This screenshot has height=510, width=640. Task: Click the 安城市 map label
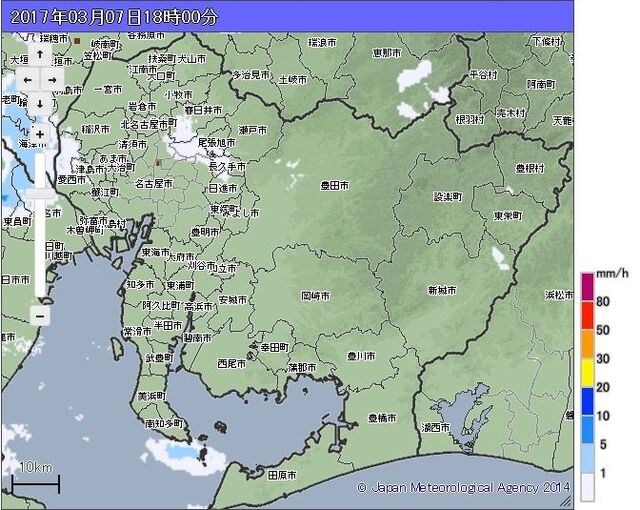(233, 300)
